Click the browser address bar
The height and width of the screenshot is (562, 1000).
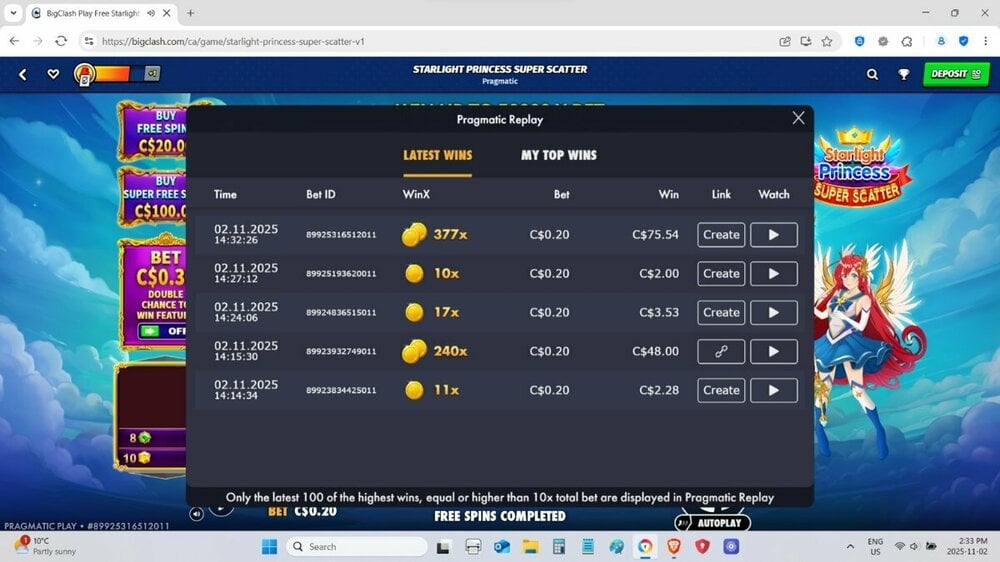tap(400, 41)
